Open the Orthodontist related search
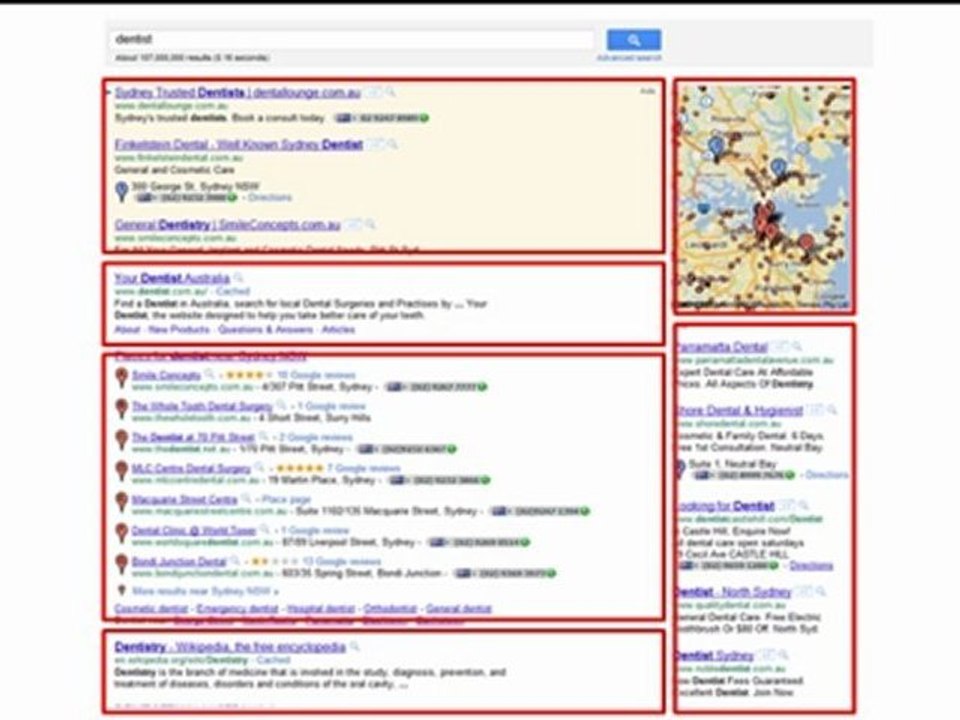Image resolution: width=960 pixels, height=720 pixels. (390, 609)
